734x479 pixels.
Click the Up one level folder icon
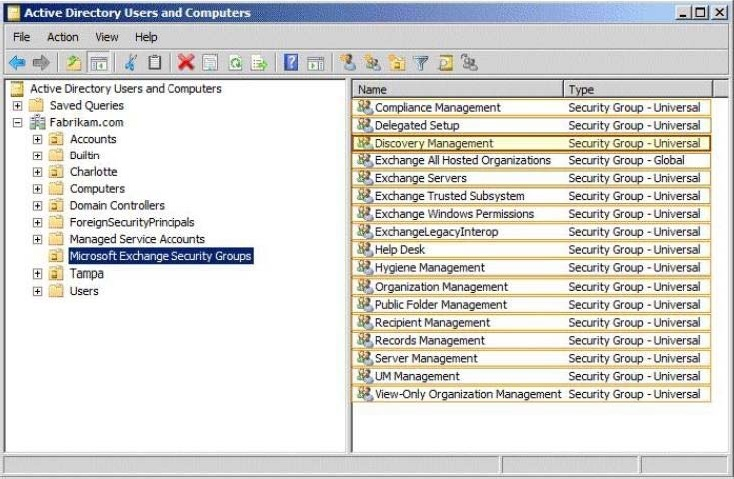tap(73, 62)
